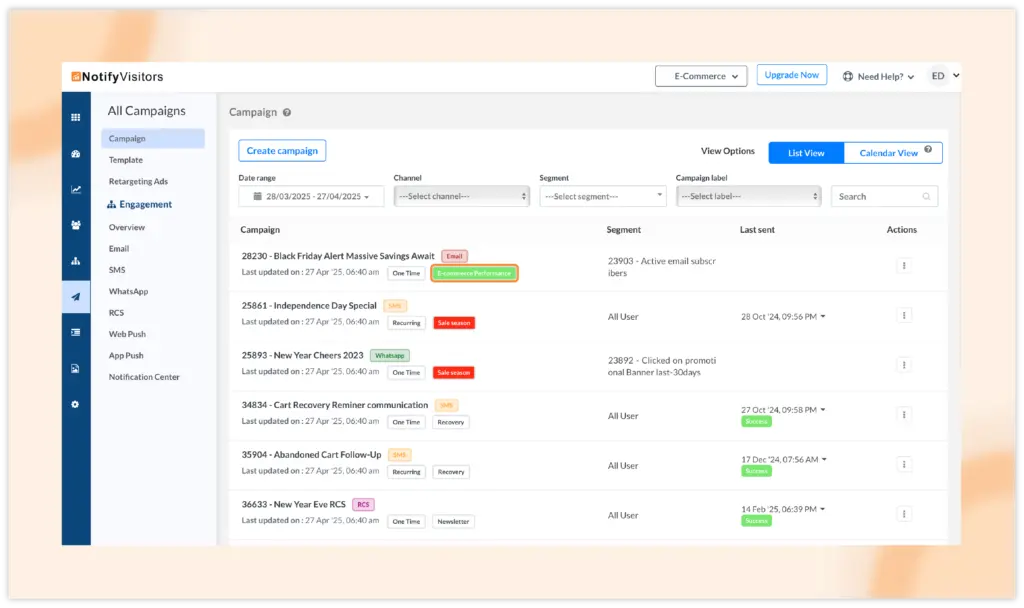
Task: Open the Select channel dropdown
Action: coord(461,197)
